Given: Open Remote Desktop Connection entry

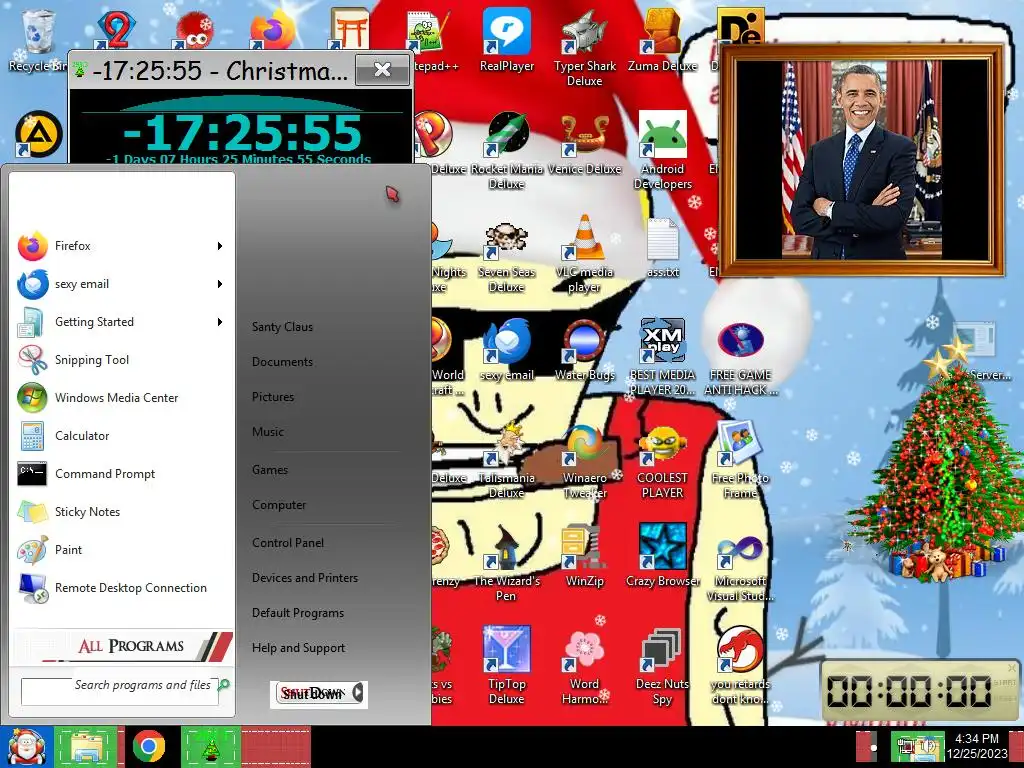Looking at the screenshot, I should pos(121,588).
